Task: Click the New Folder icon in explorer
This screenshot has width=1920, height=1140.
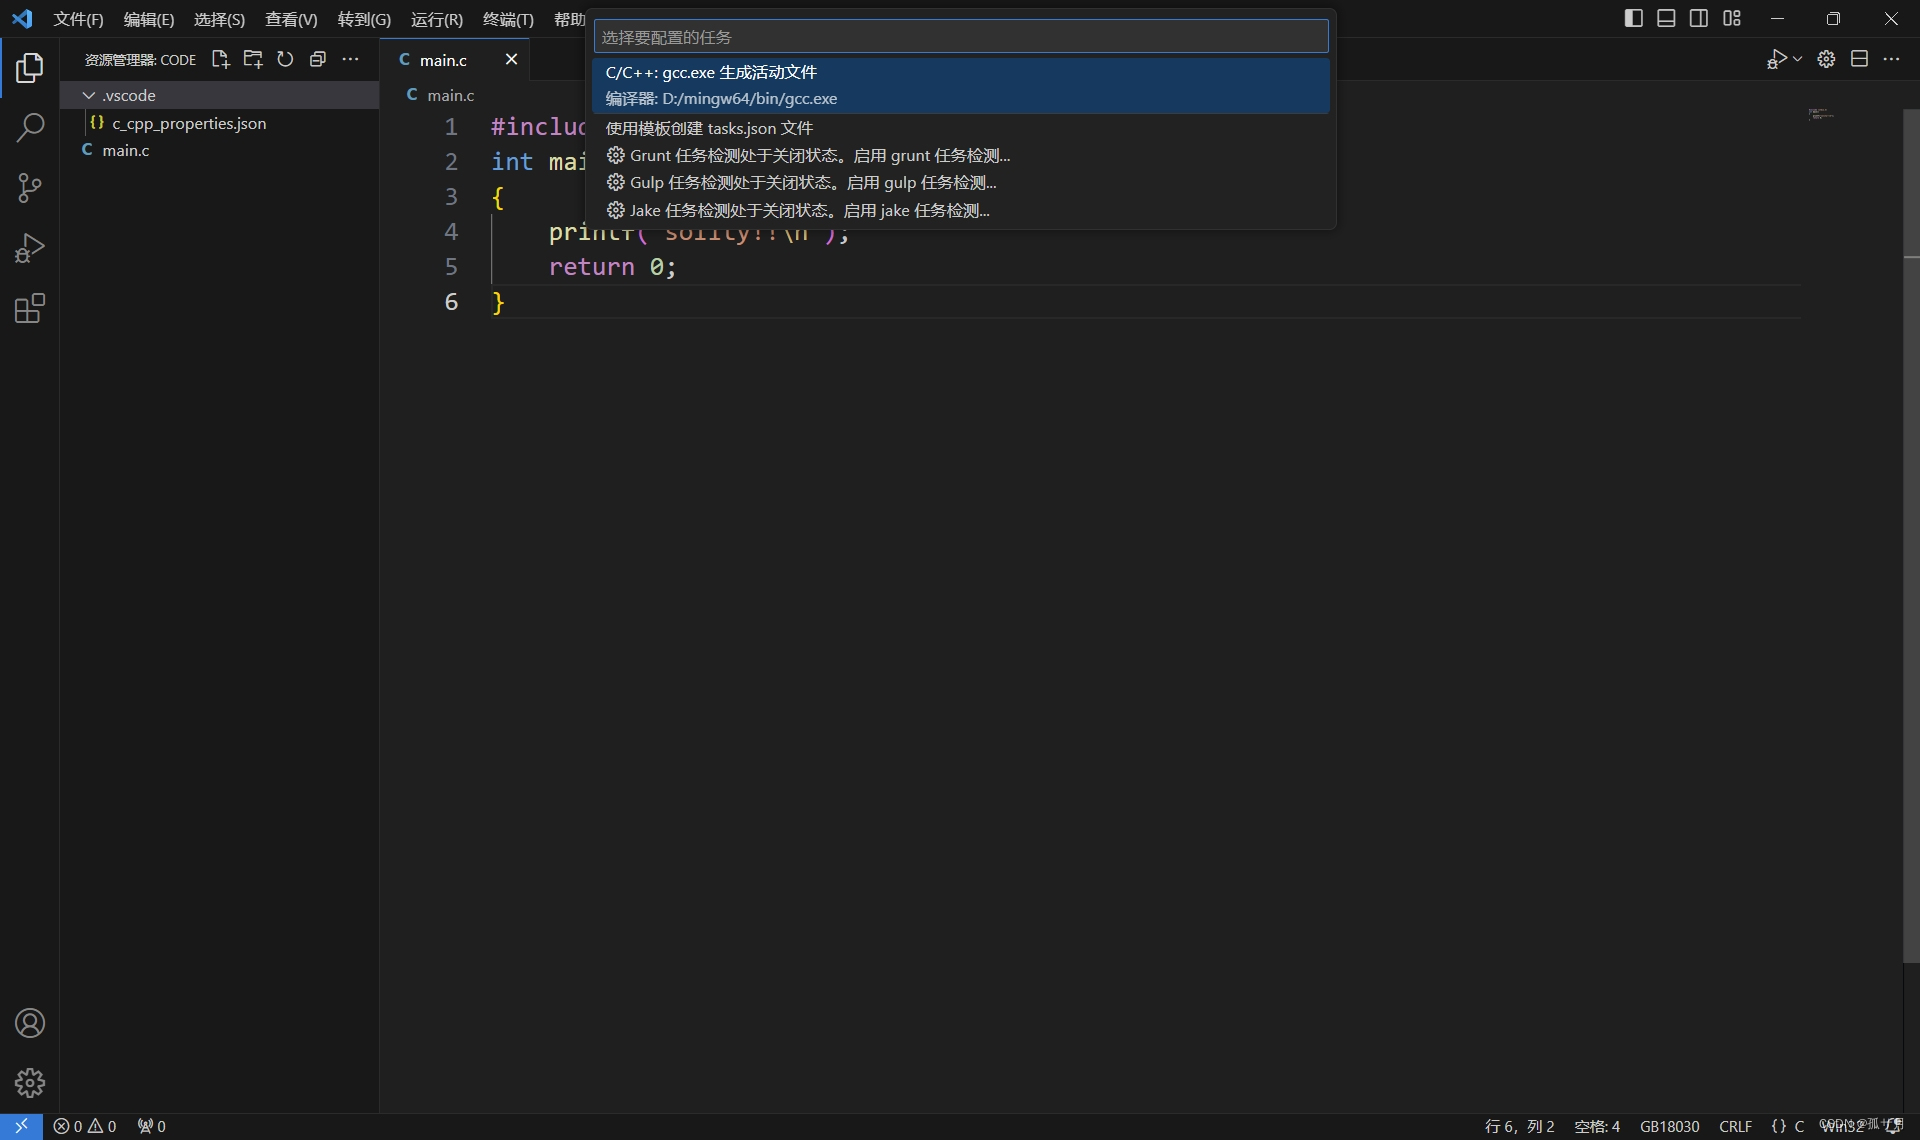Action: pyautogui.click(x=253, y=60)
